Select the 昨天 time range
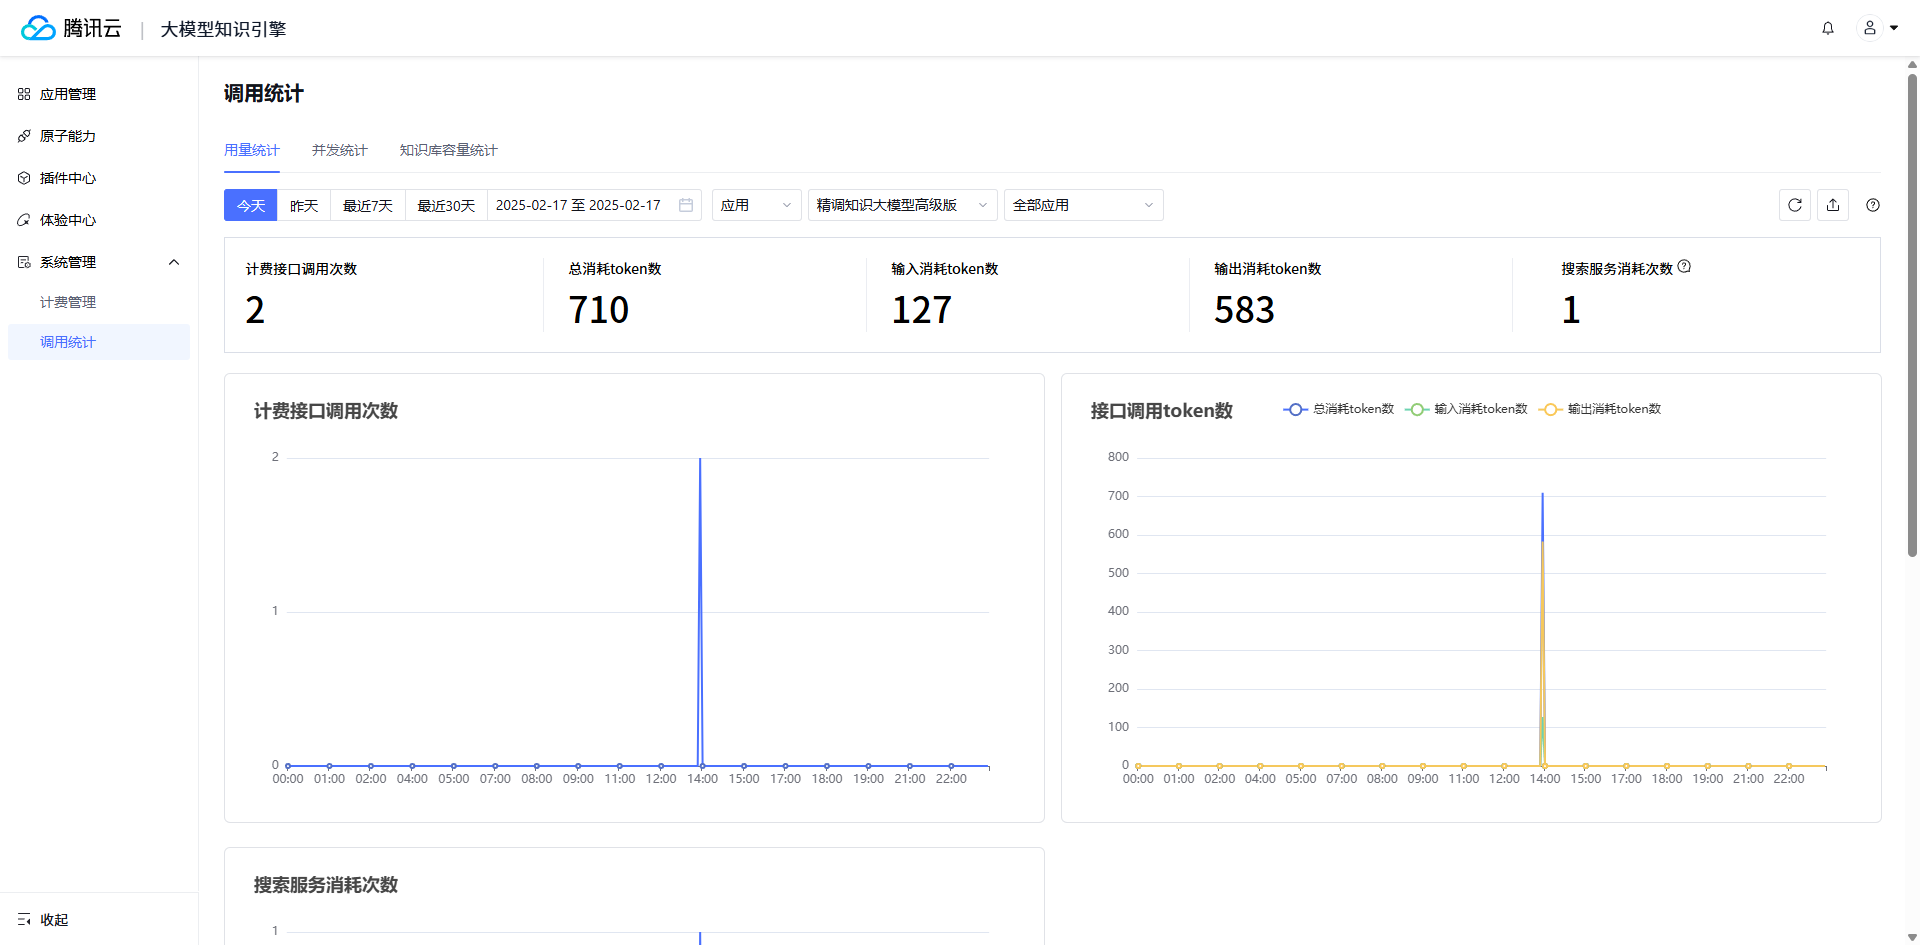 [304, 205]
